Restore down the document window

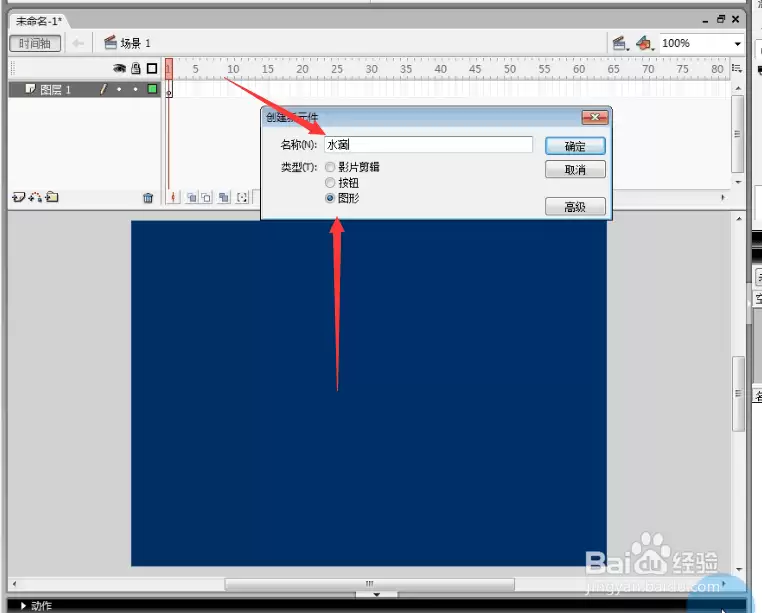tap(721, 19)
